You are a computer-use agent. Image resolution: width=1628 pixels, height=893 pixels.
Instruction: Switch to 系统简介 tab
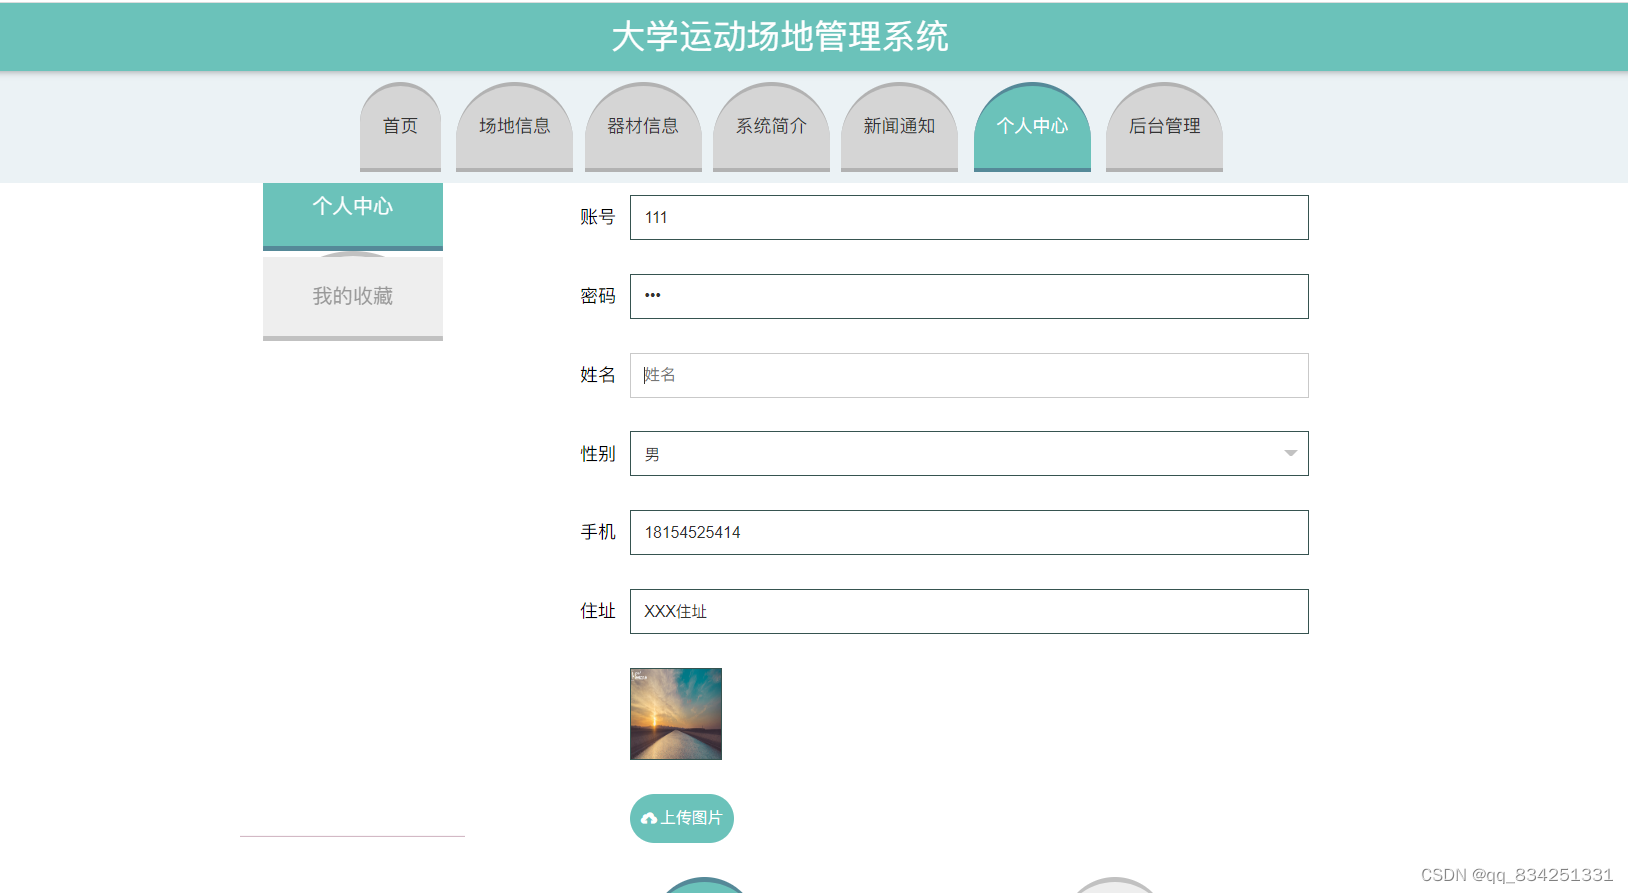coord(771,126)
